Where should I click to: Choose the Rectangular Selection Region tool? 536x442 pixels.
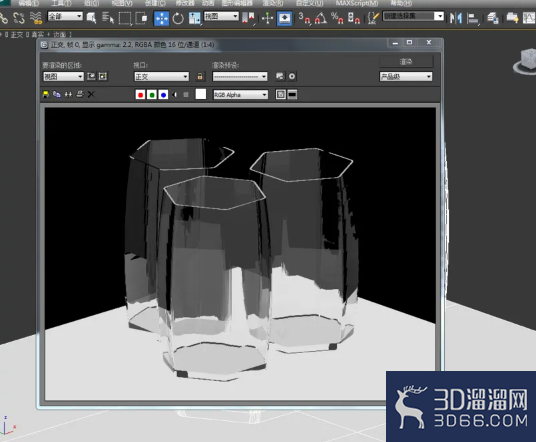(x=125, y=18)
